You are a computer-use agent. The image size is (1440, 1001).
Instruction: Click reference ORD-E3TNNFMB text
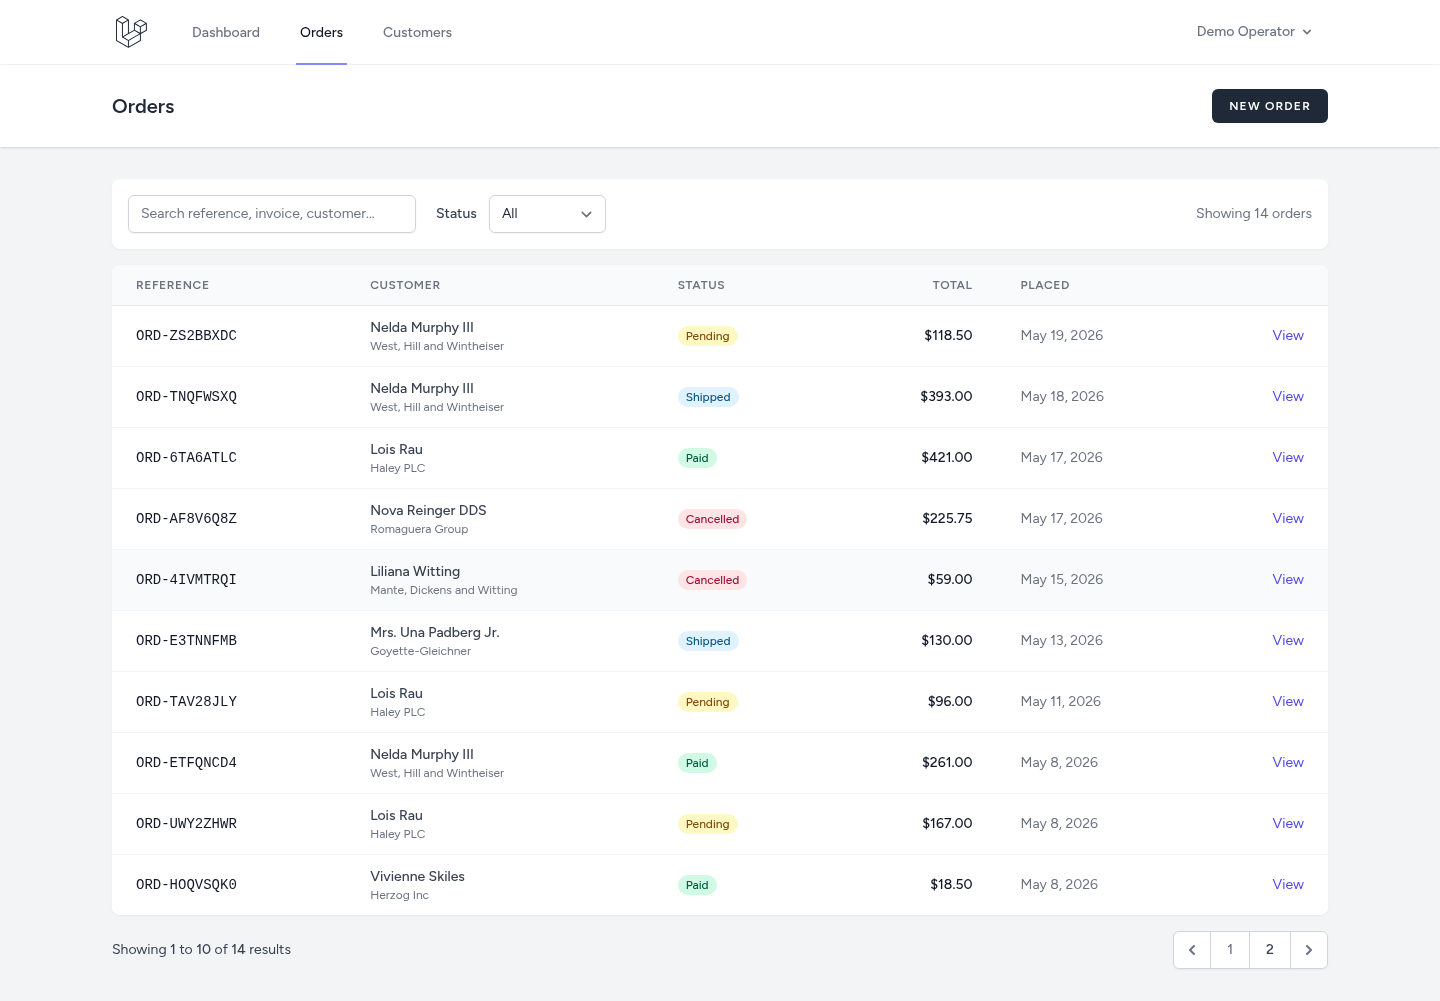pos(186,641)
